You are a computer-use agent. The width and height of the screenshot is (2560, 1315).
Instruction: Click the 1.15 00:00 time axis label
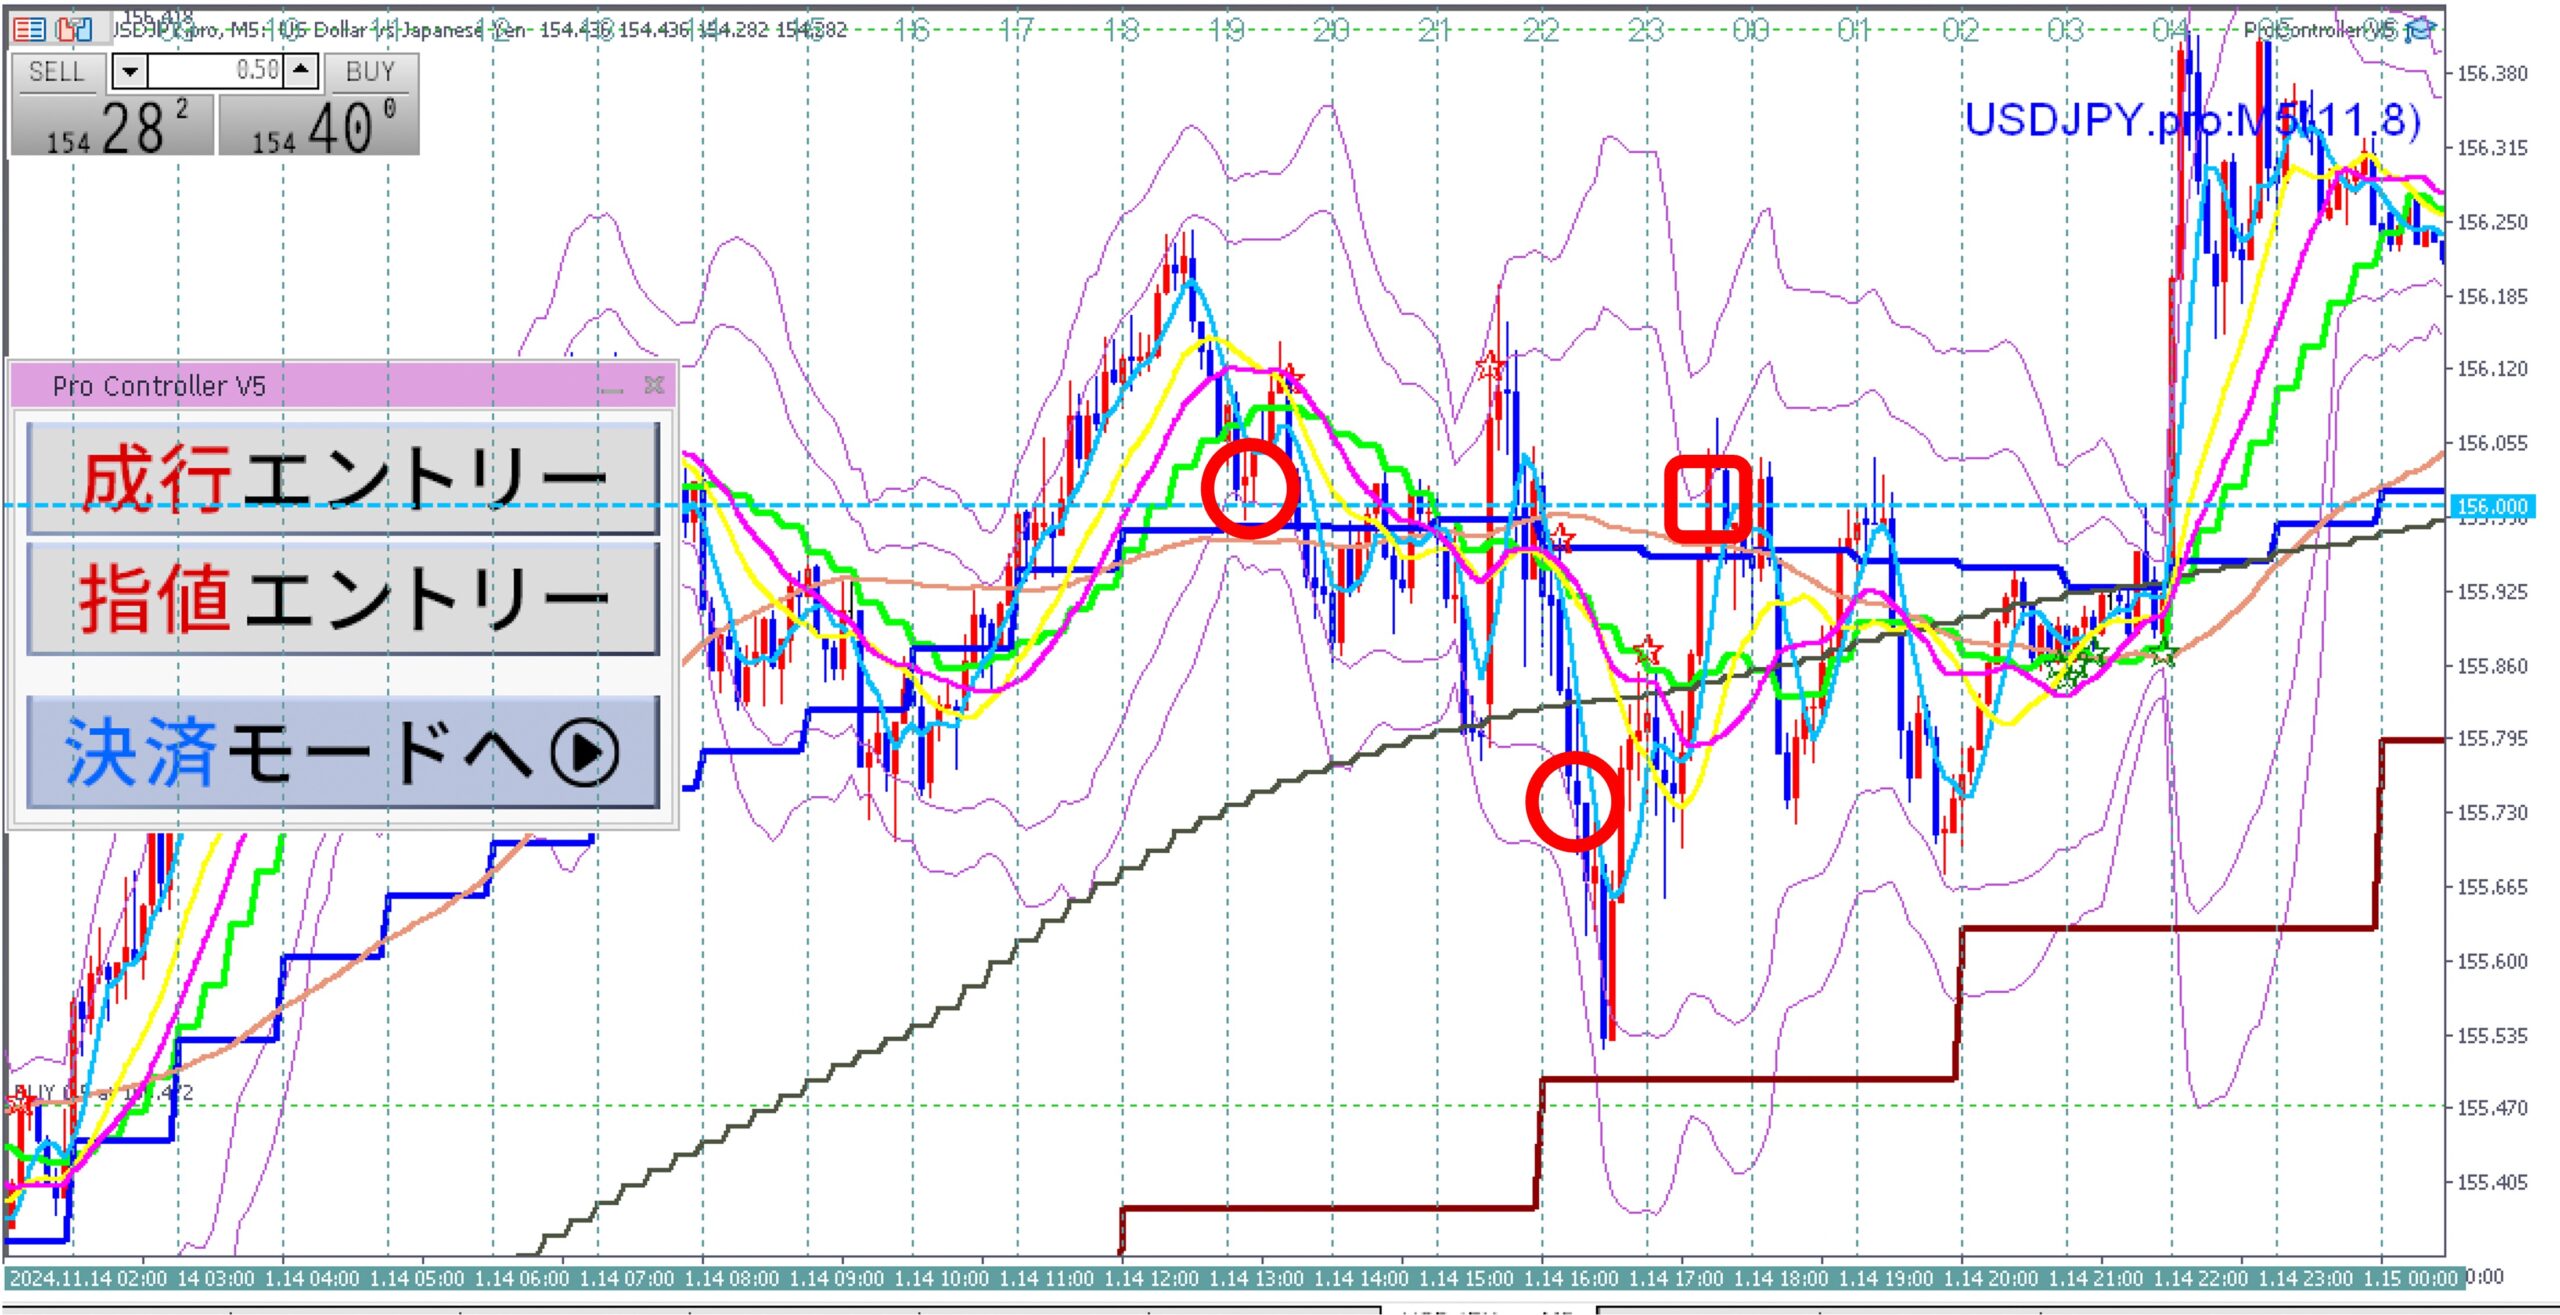pyautogui.click(x=2410, y=1279)
